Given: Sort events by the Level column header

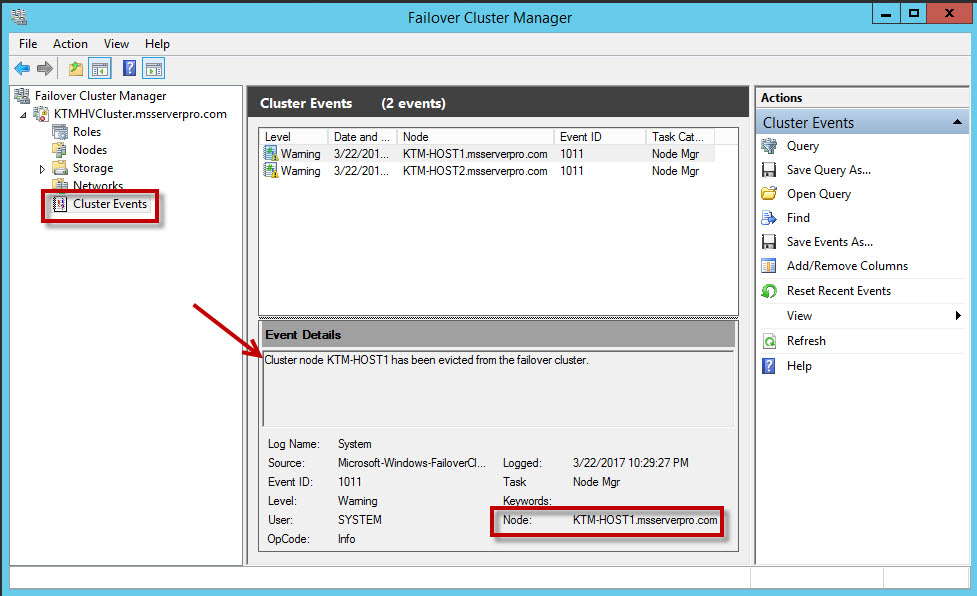Looking at the screenshot, I should [x=293, y=136].
